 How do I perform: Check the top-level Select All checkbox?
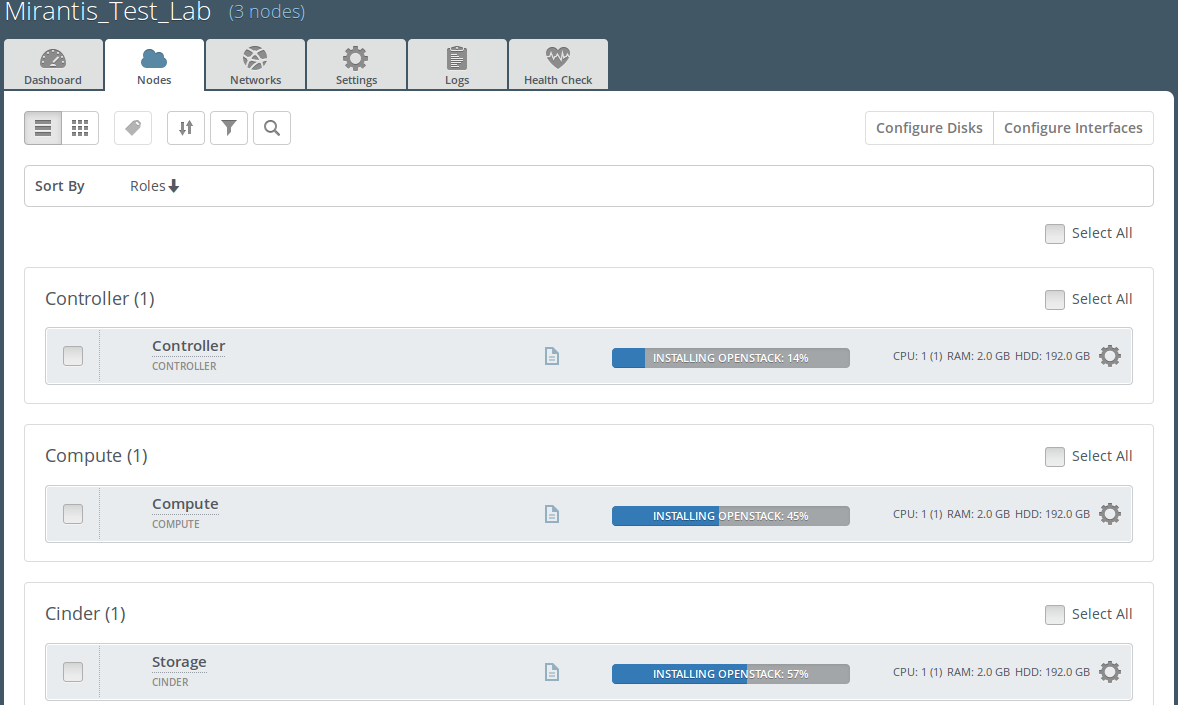[1055, 234]
